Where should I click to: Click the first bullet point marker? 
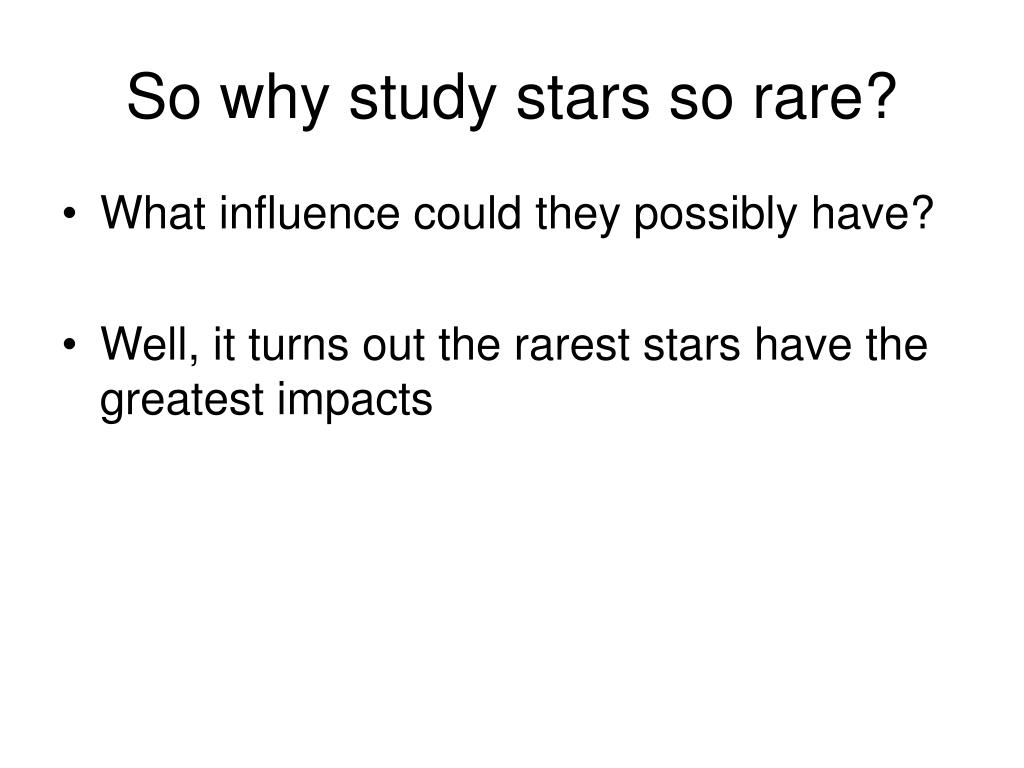point(70,214)
